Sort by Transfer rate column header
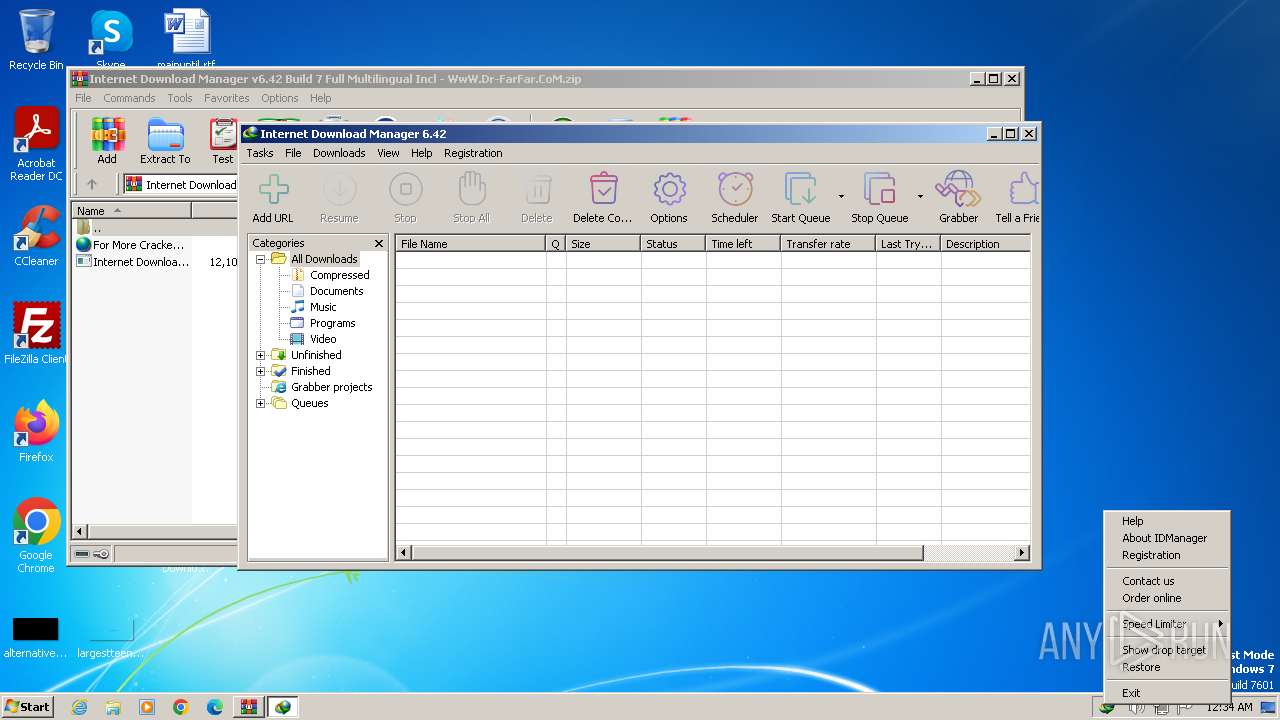Viewport: 1280px width, 720px height. 828,243
